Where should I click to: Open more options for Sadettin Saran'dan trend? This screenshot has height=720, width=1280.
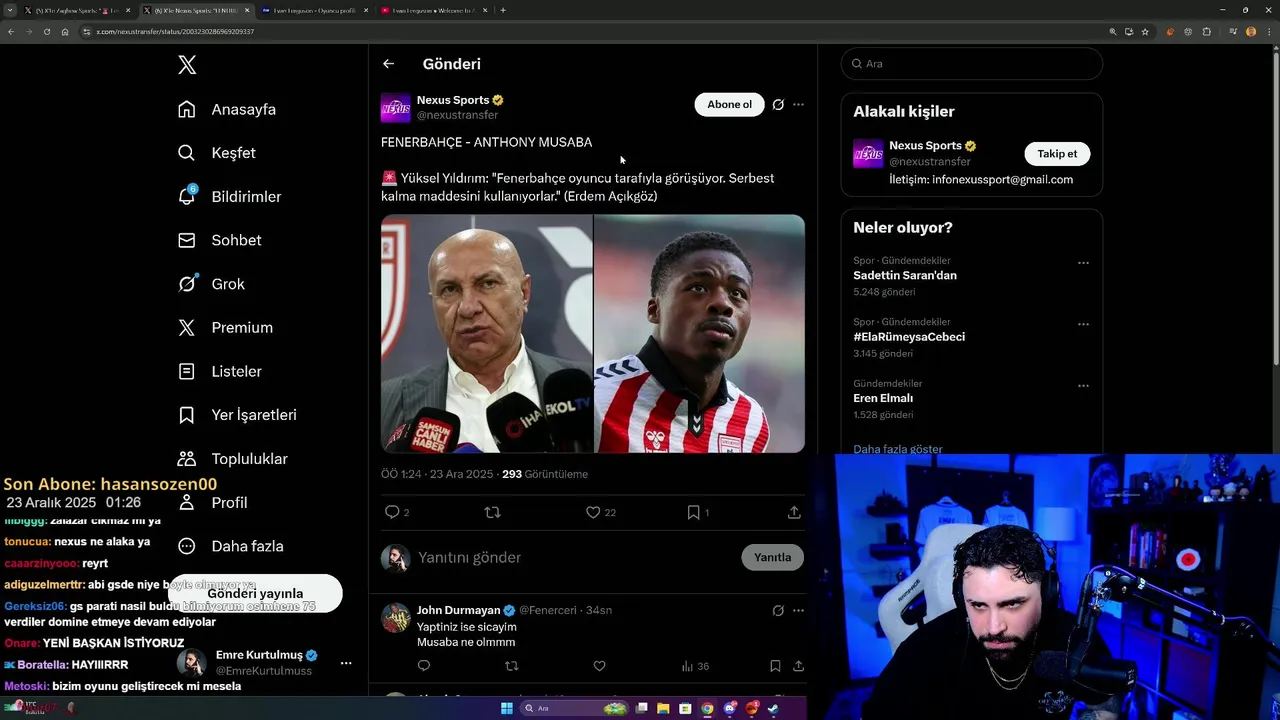pyautogui.click(x=1083, y=263)
